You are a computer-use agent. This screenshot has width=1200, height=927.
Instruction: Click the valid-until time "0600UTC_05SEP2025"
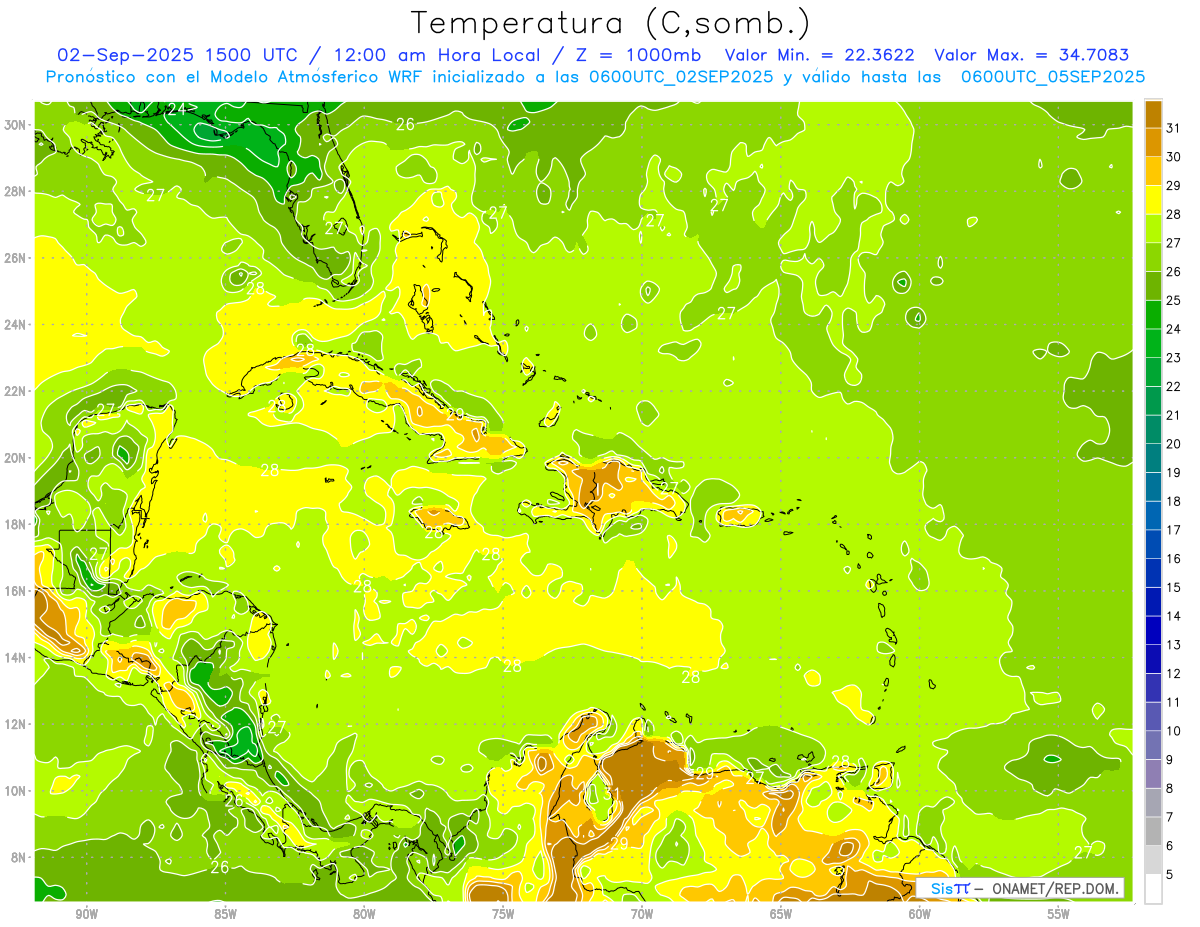1053,76
